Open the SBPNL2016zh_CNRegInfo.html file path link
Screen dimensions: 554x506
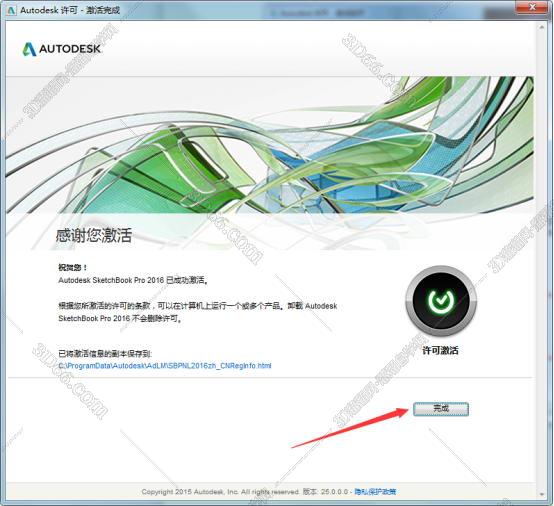(x=165, y=366)
